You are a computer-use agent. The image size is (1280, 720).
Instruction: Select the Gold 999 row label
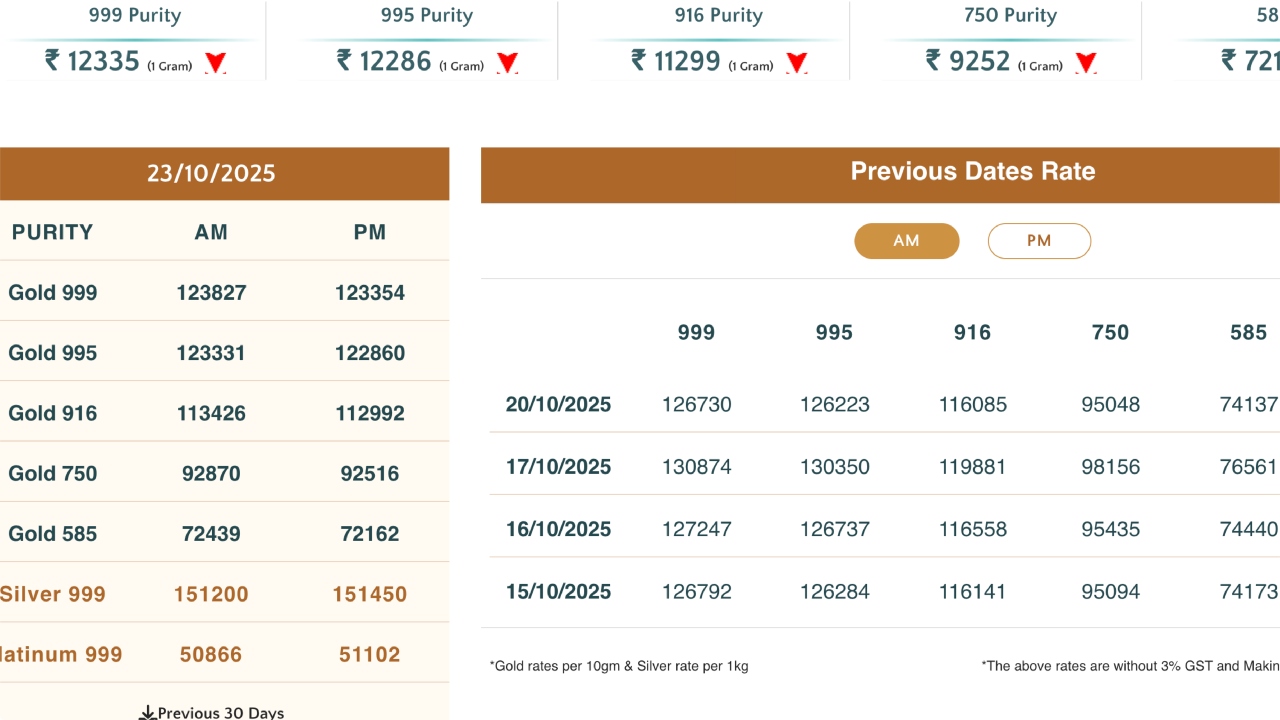pyautogui.click(x=53, y=293)
